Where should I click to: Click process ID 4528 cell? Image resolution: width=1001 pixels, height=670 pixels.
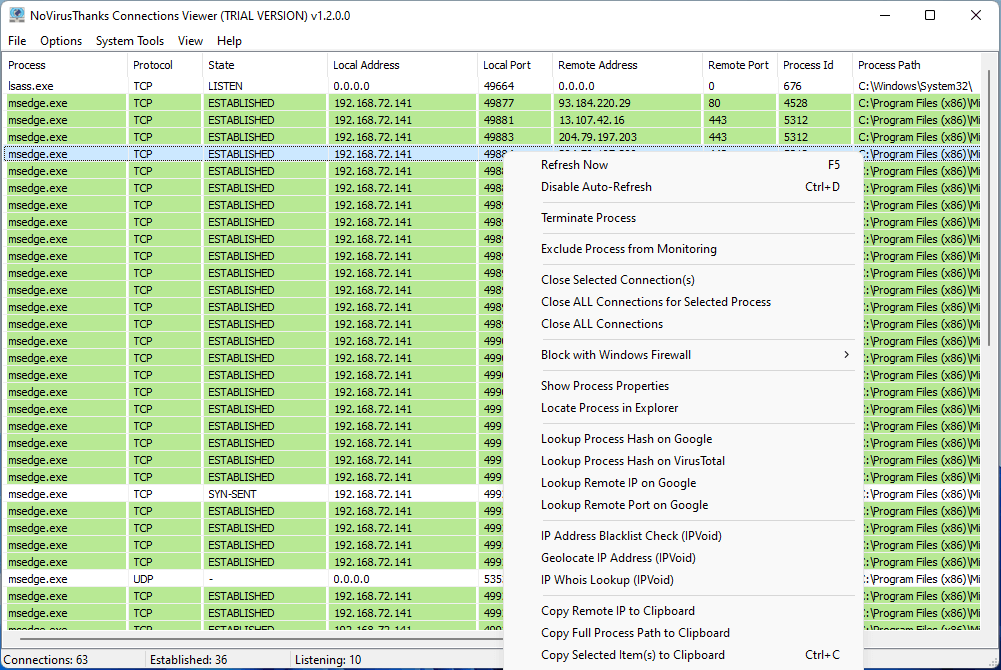pos(815,103)
